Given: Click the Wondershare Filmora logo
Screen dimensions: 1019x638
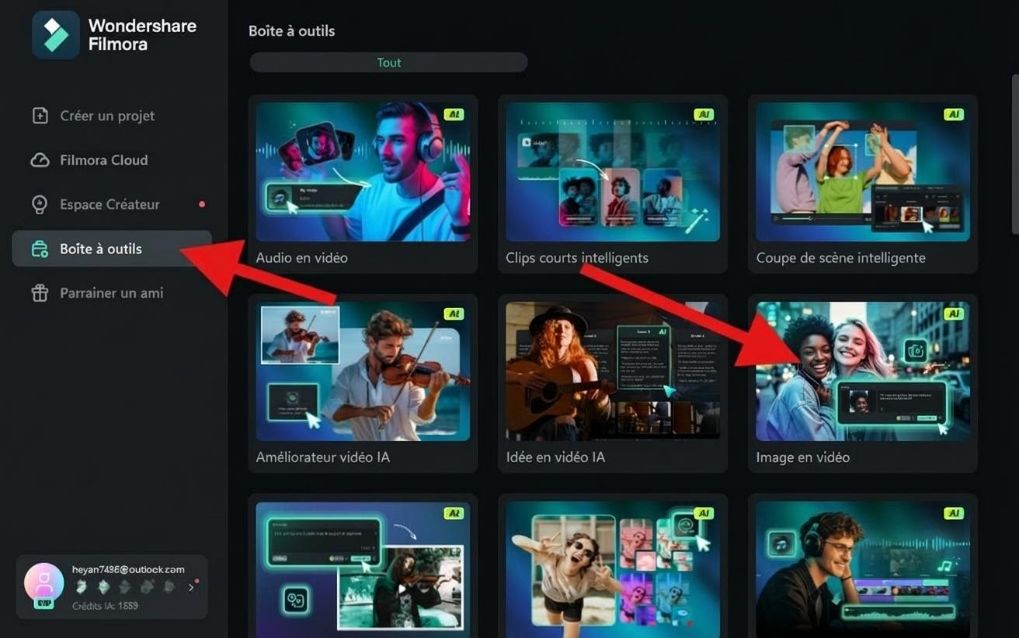Looking at the screenshot, I should click(55, 33).
